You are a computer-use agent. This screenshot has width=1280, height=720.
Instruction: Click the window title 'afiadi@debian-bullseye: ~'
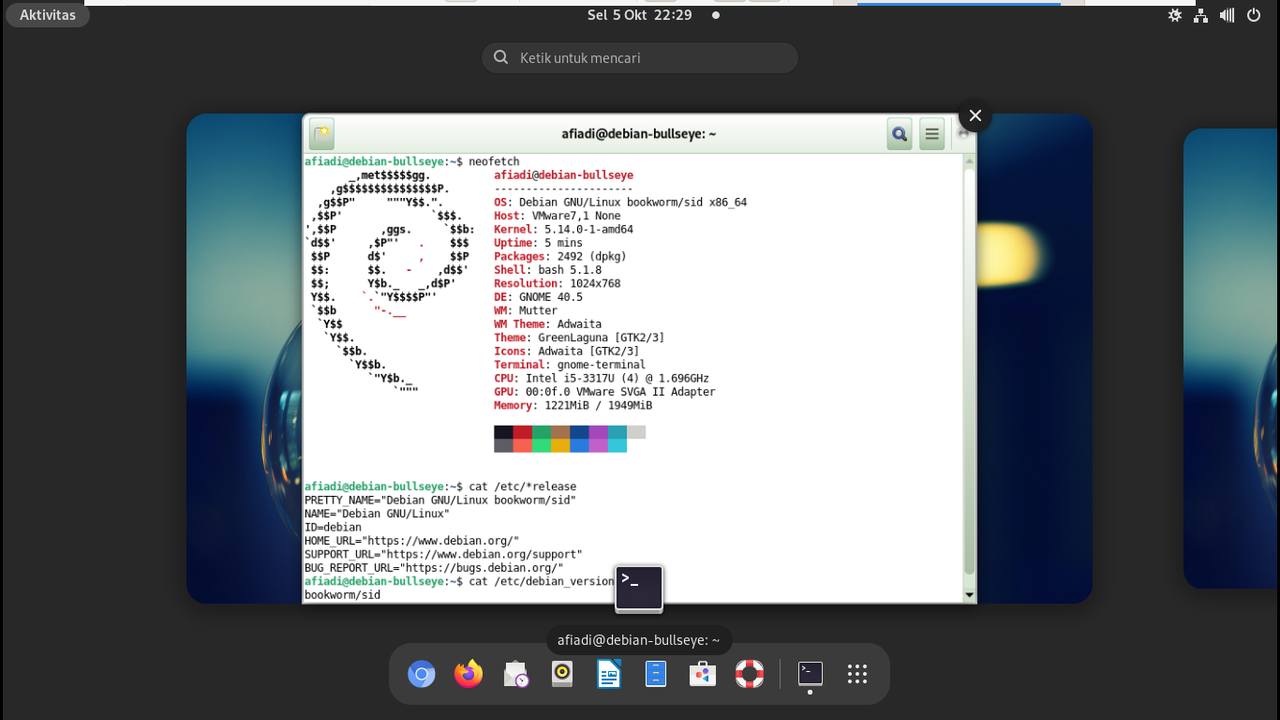[638, 134]
